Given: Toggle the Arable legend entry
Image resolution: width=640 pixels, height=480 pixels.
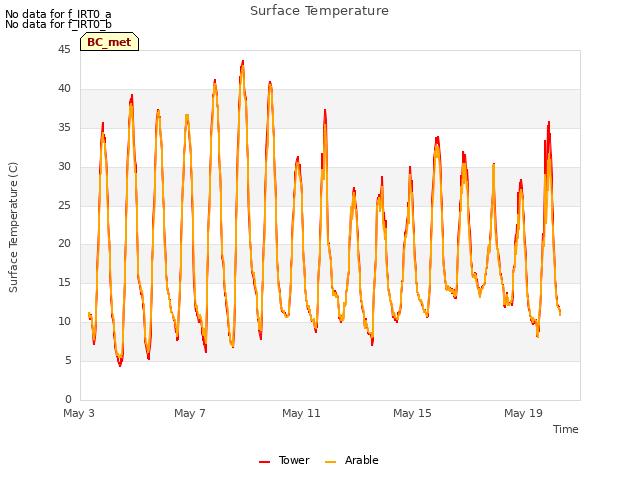Looking at the screenshot, I should pos(351,460).
